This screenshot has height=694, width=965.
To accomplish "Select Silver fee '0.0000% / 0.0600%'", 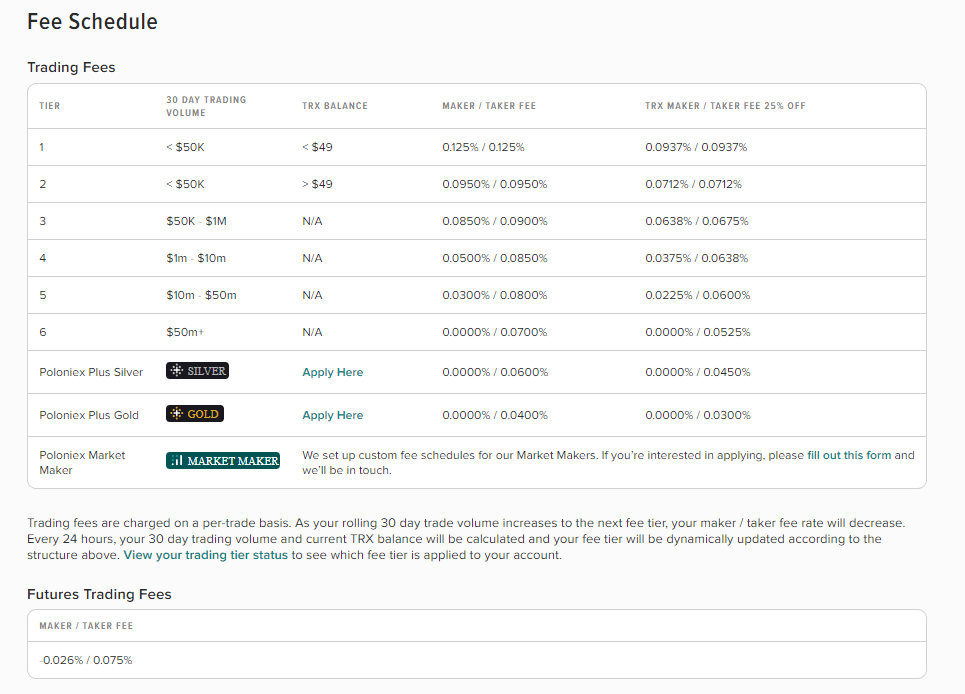I will [495, 372].
